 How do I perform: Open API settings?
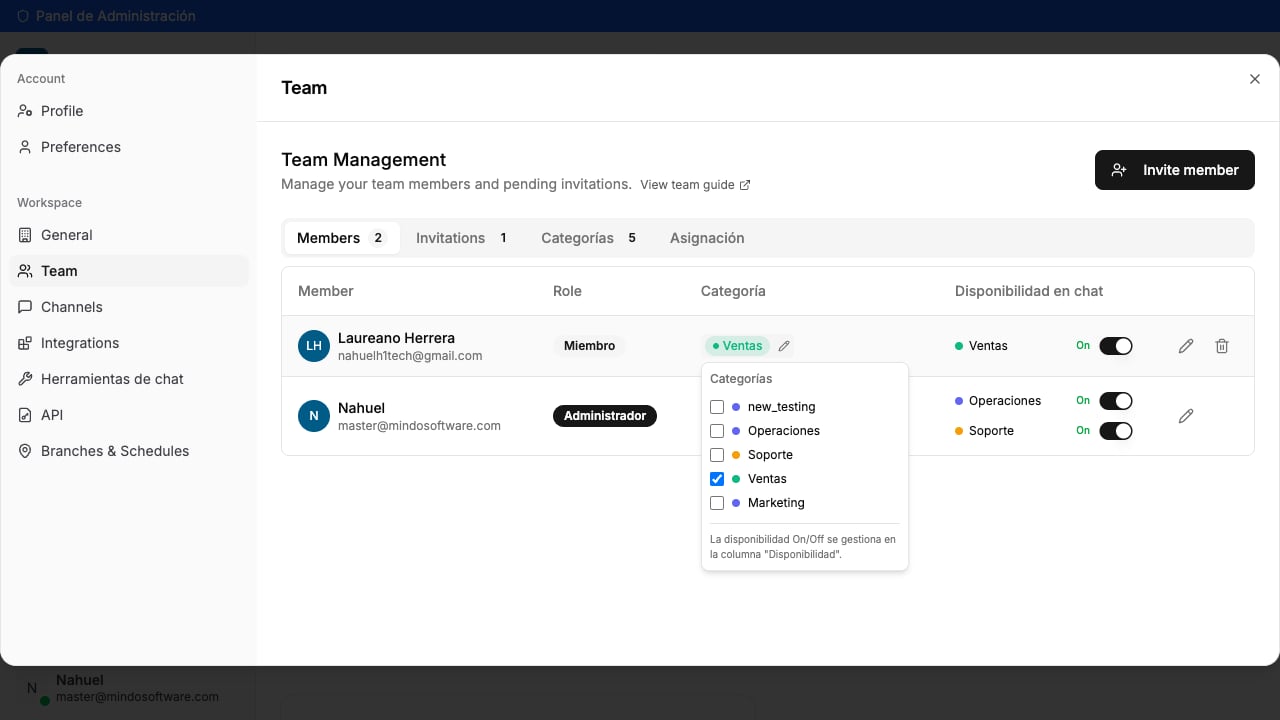point(129,415)
